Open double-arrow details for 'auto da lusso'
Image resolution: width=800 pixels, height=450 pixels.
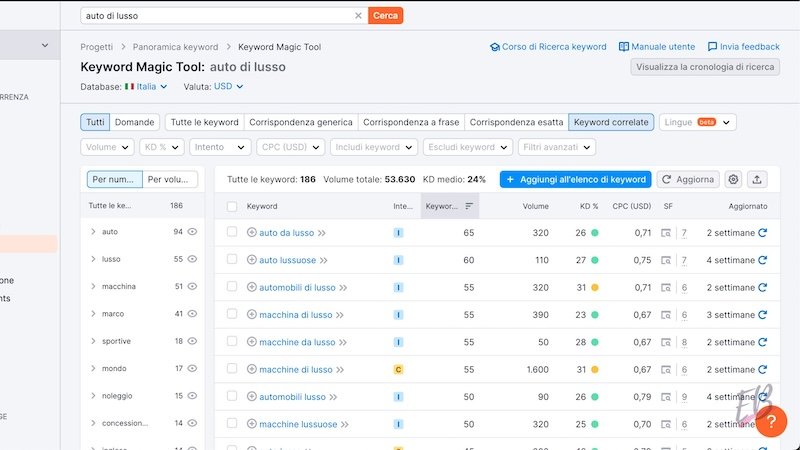point(322,233)
